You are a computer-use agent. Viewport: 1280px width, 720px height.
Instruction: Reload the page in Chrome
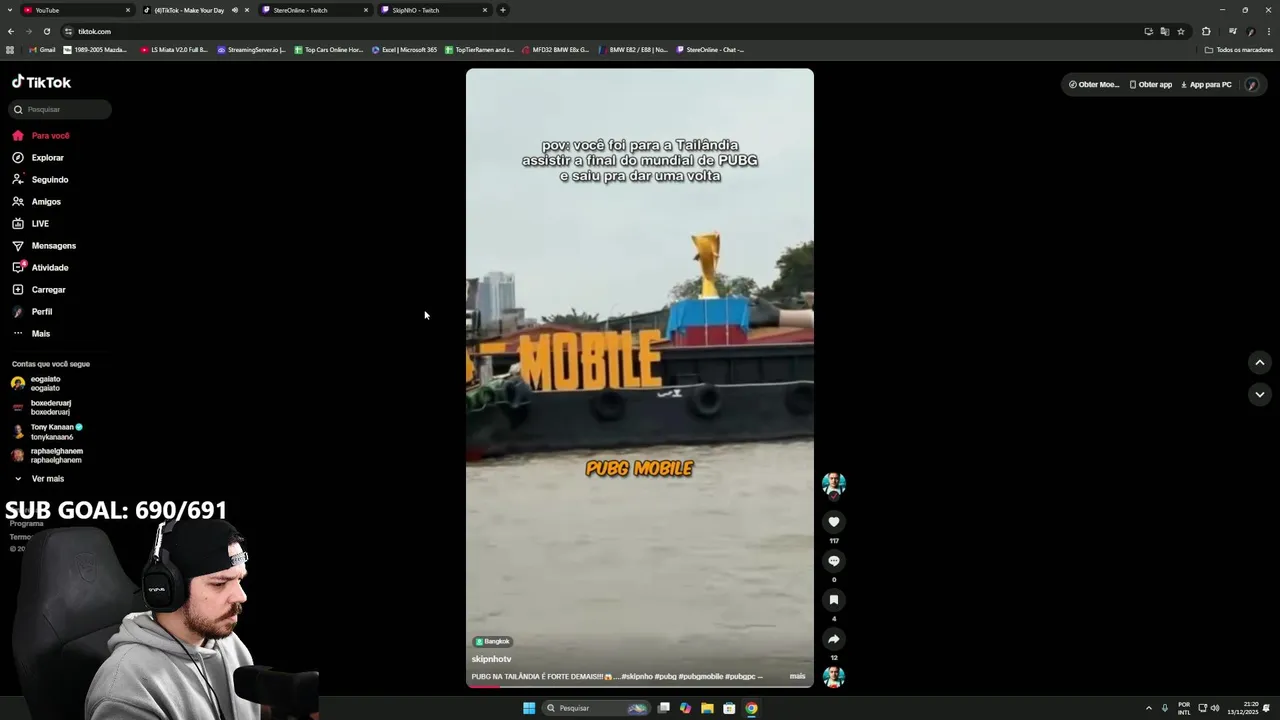click(46, 31)
